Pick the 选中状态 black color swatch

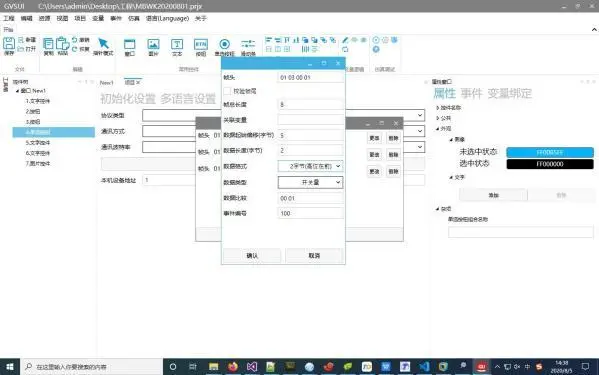click(x=550, y=164)
